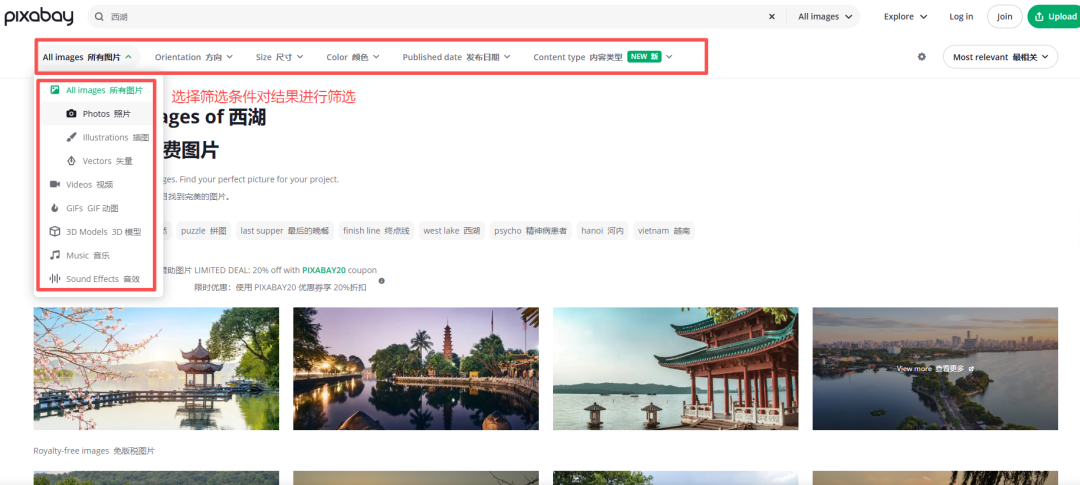1080x485 pixels.
Task: Open the red pavilion lake photo
Action: (676, 369)
